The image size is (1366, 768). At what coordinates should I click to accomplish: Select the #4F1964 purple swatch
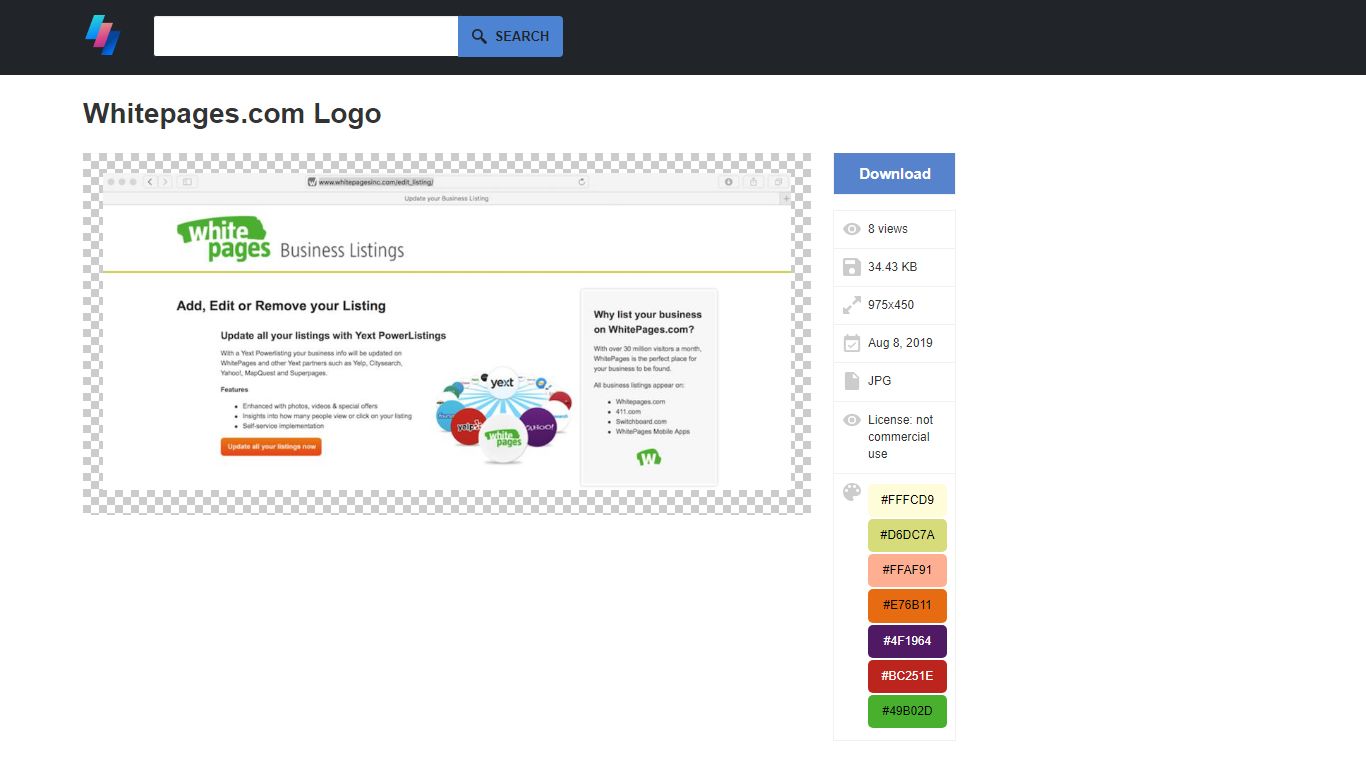tap(907, 641)
